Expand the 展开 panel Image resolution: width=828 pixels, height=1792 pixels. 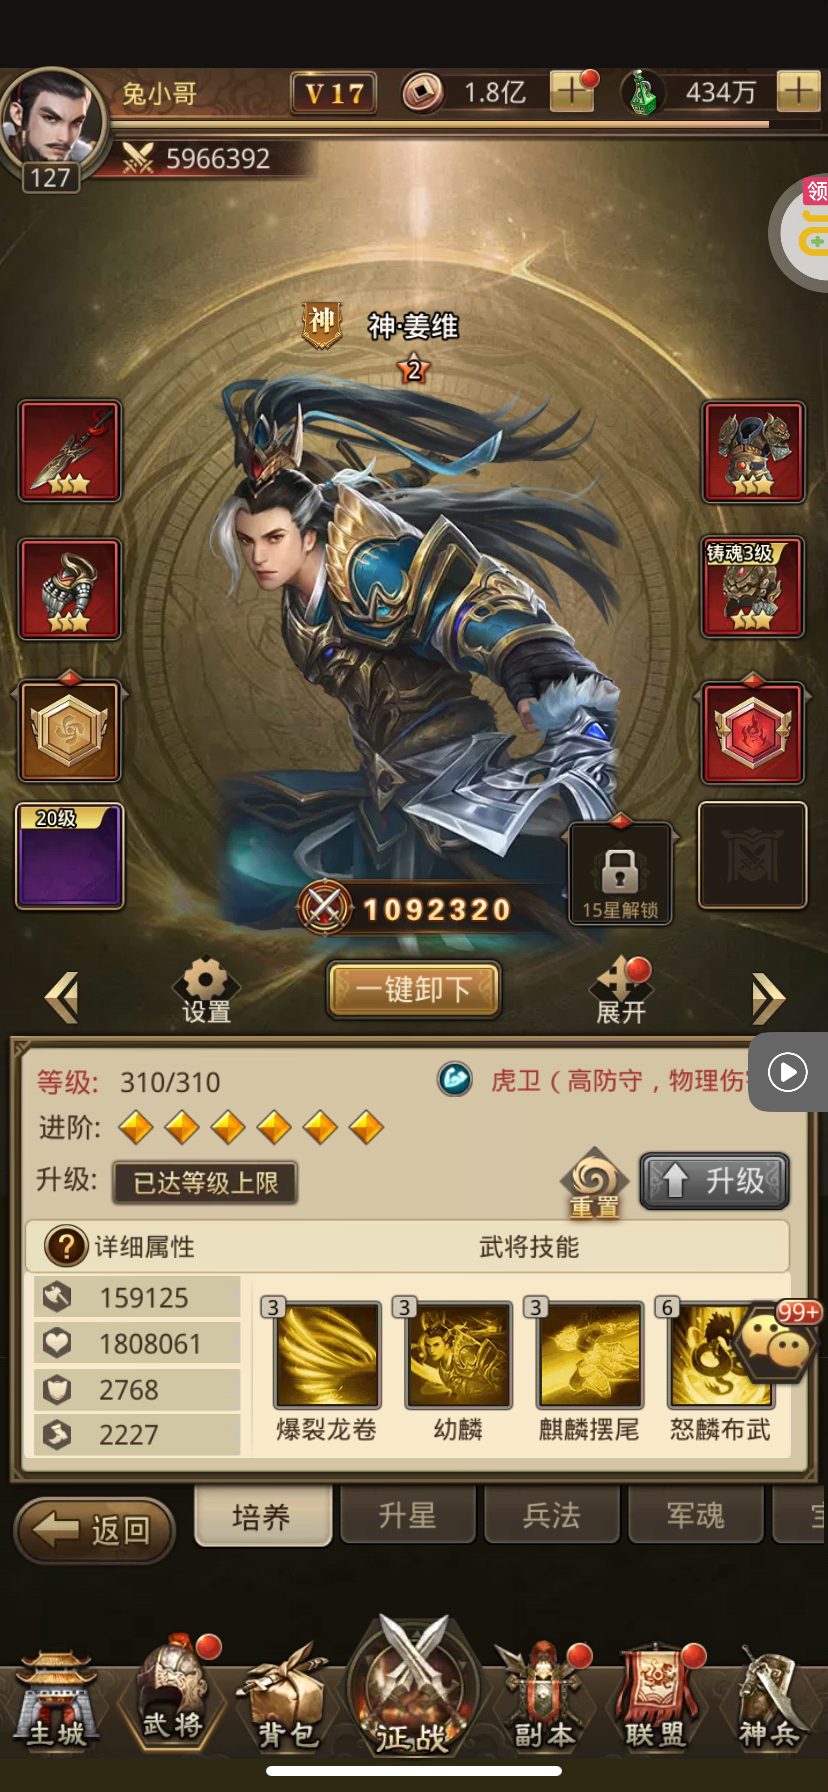click(620, 992)
